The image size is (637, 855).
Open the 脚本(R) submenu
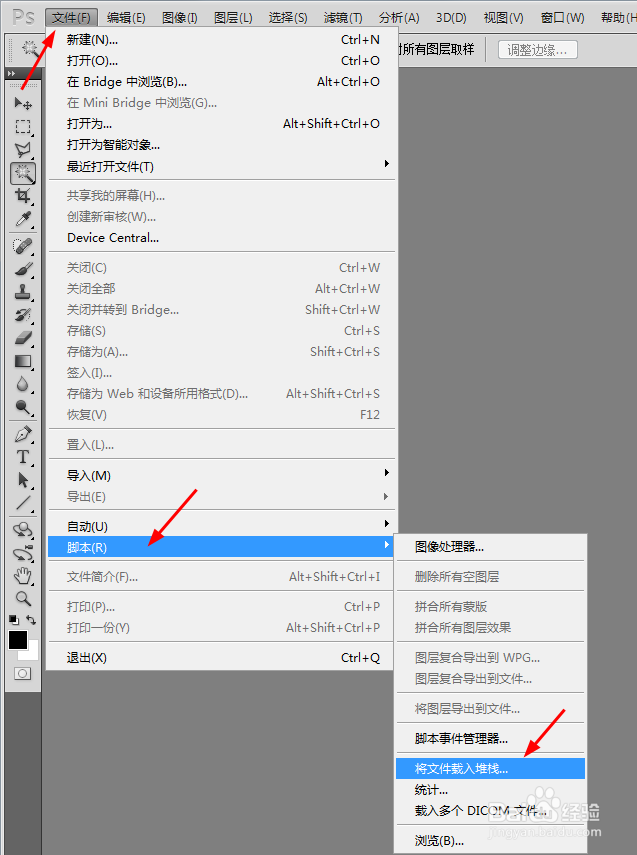point(221,547)
